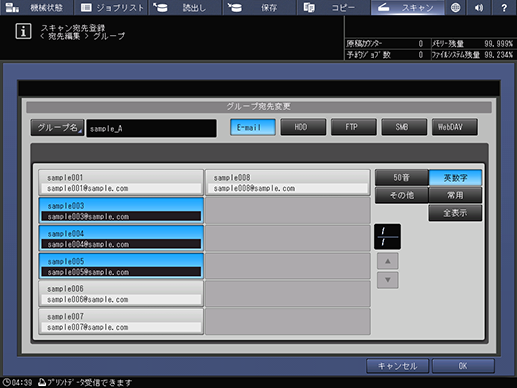The height and width of the screenshot is (388, 517).
Task: Click the 原稿カウンター counter label
Action: (364, 44)
